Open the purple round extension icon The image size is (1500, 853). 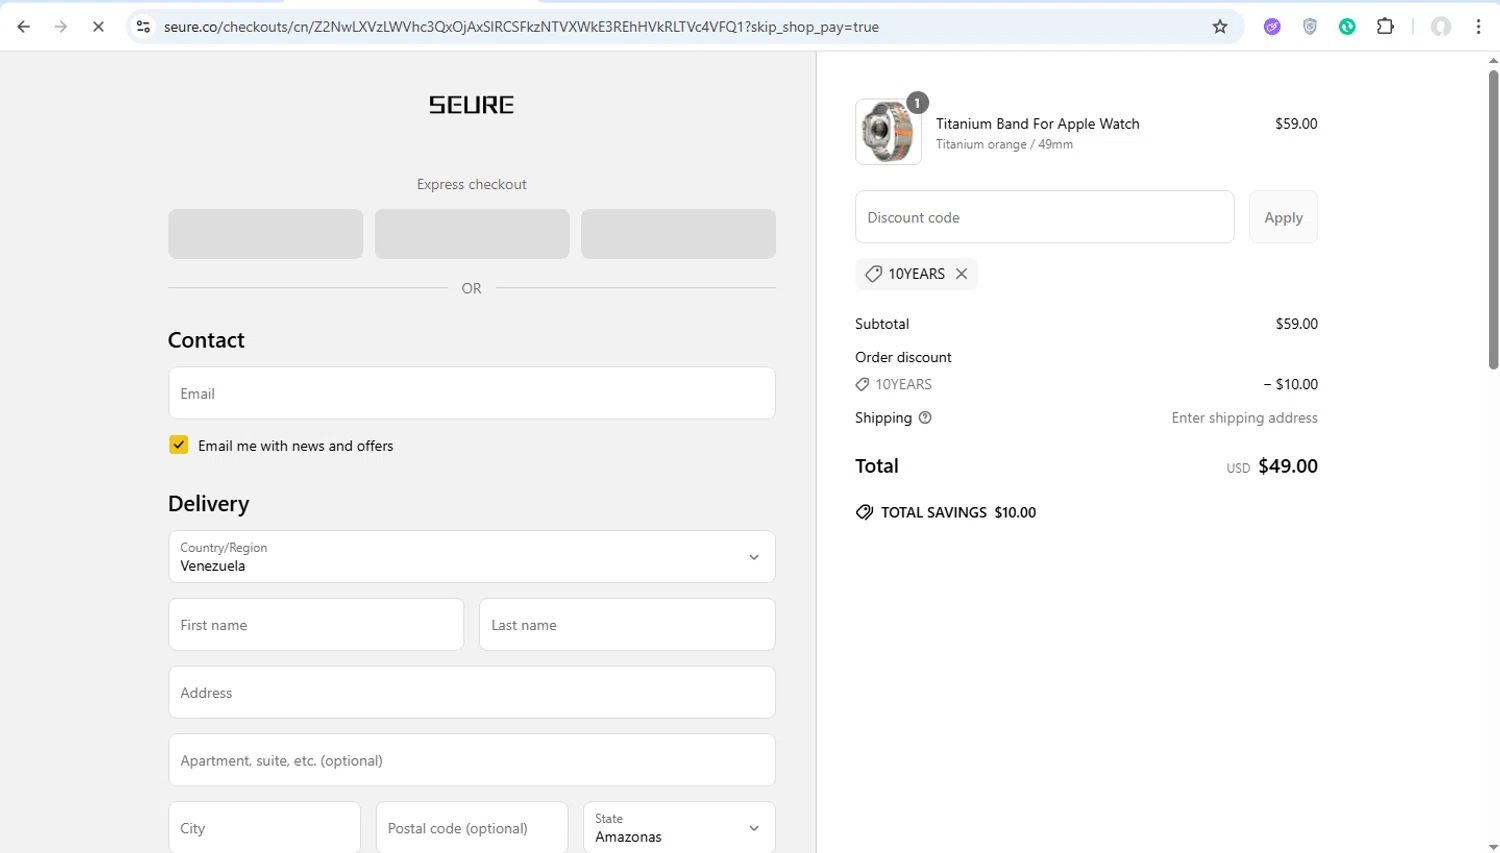coord(1272,27)
